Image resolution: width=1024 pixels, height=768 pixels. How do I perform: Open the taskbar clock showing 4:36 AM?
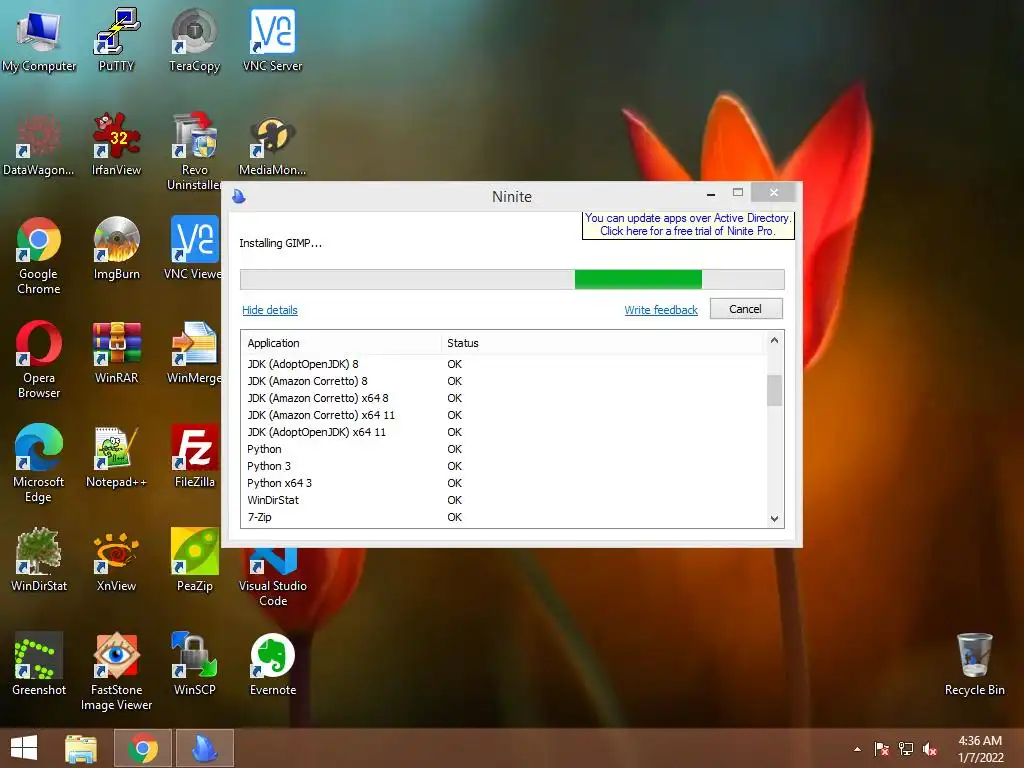tap(980, 749)
